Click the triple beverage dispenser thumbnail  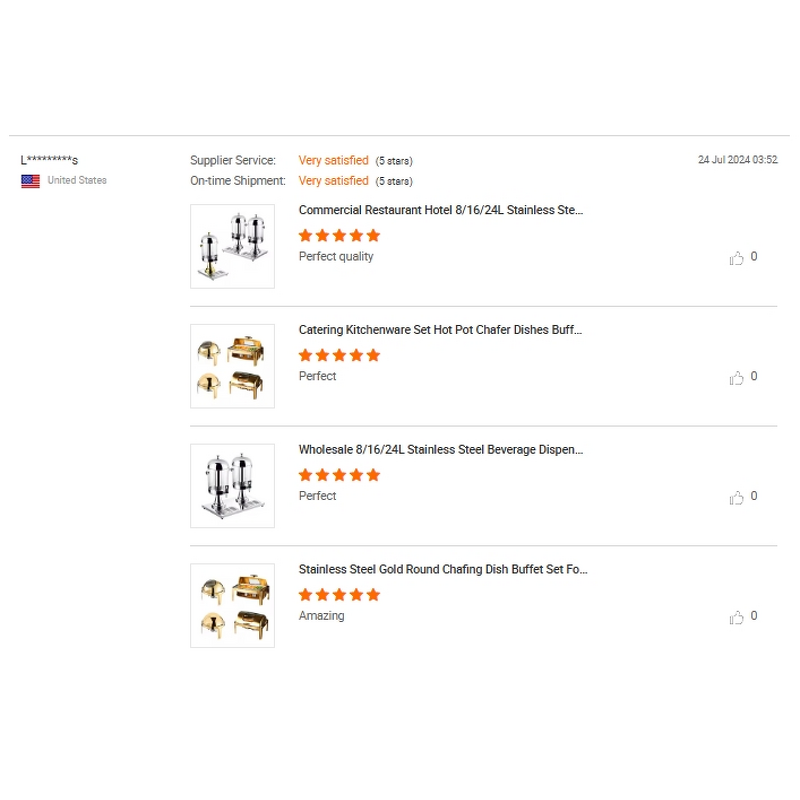tap(232, 247)
